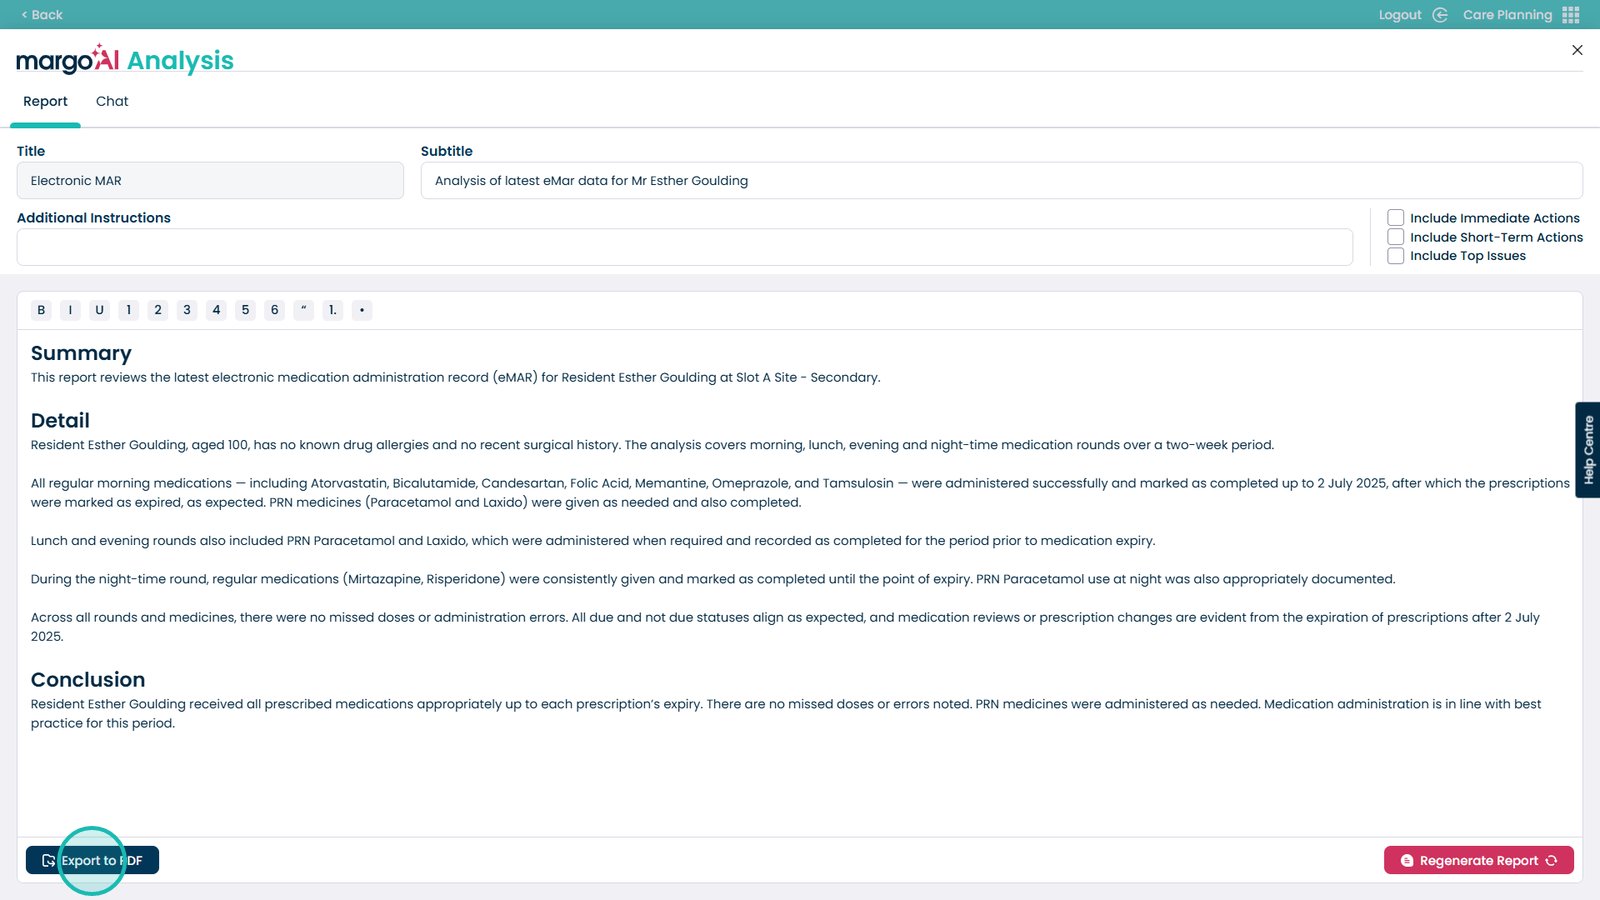The height and width of the screenshot is (900, 1600).
Task: Click the paragraph starting "Across all rounds and medicines"
Action: tap(785, 627)
